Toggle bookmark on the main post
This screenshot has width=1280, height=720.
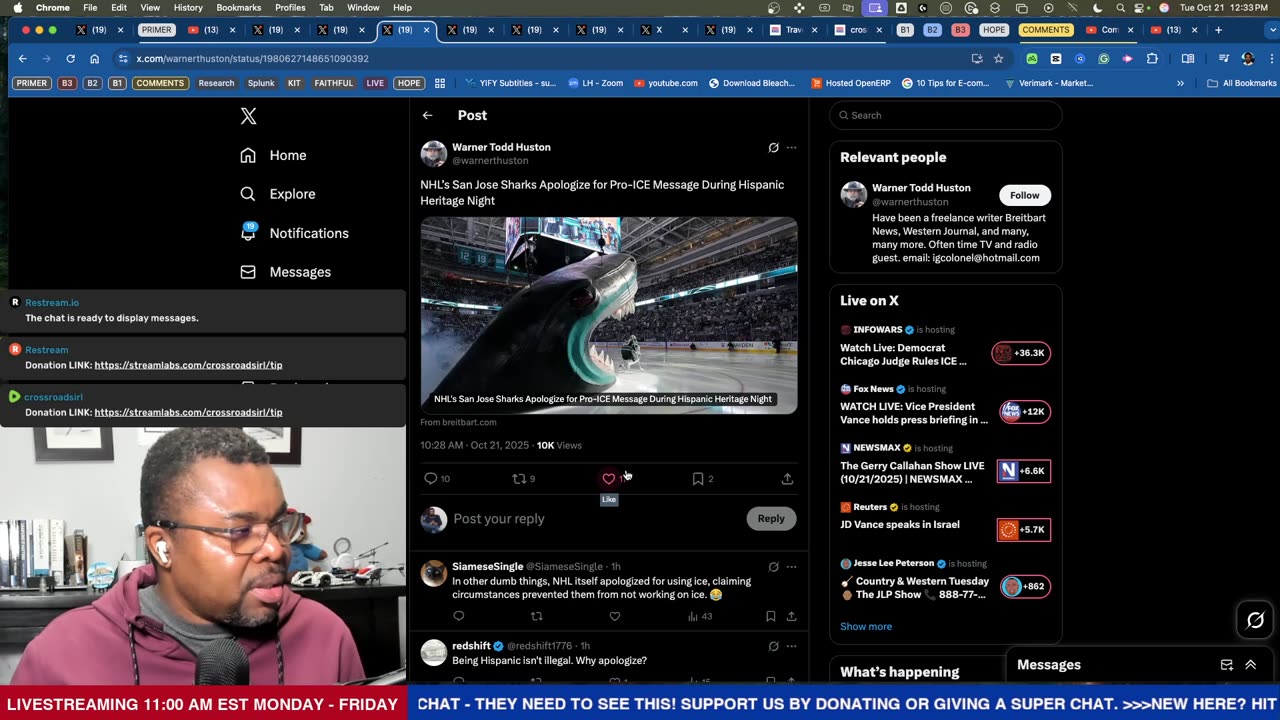698,479
